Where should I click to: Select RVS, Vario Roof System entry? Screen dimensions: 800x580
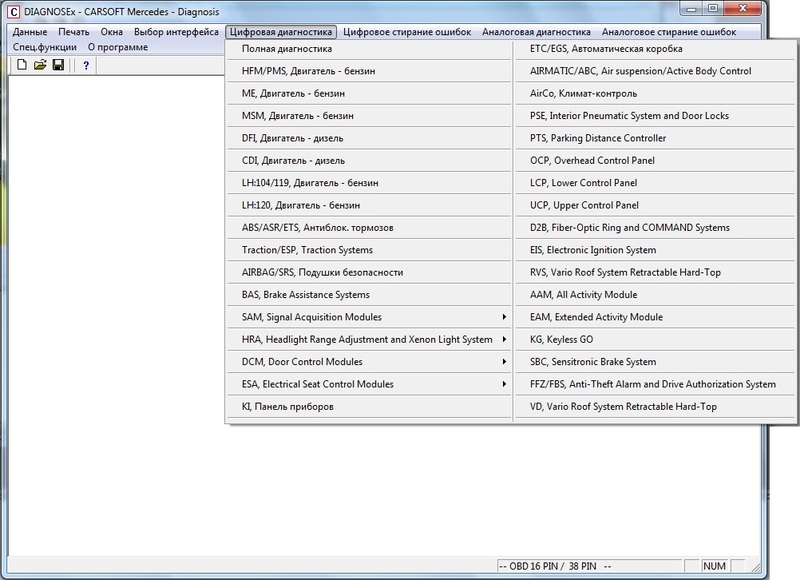coord(655,272)
